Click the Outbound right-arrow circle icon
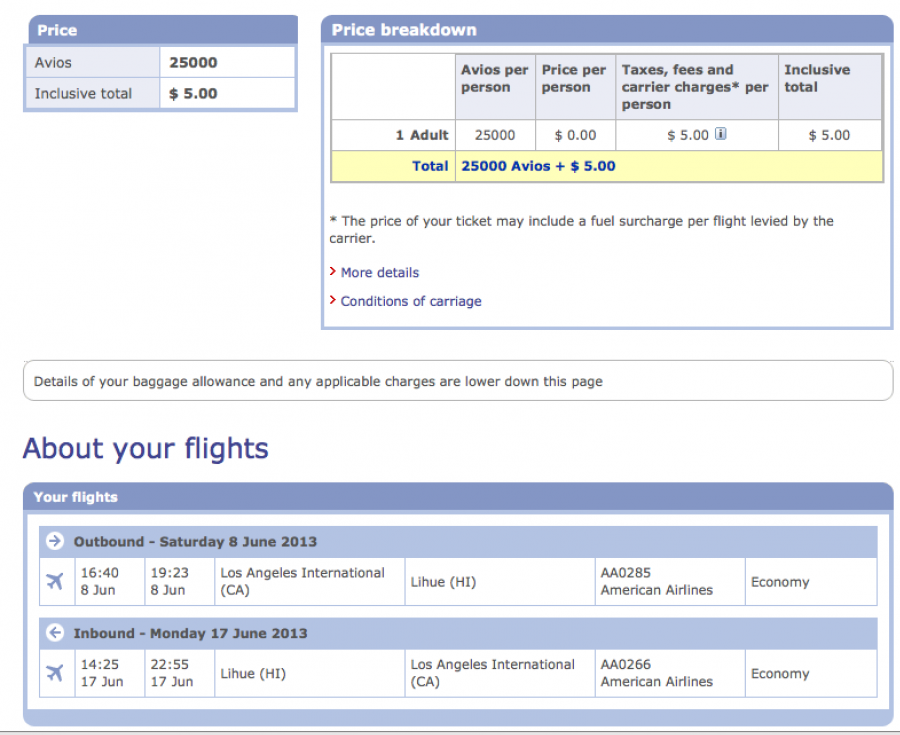The height and width of the screenshot is (735, 900). click(55, 540)
